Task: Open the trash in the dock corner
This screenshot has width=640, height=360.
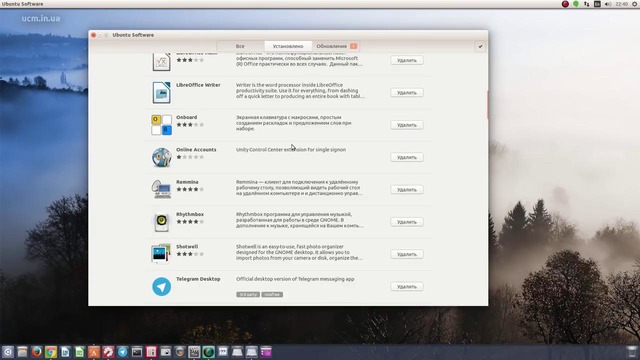Action: tap(632, 352)
